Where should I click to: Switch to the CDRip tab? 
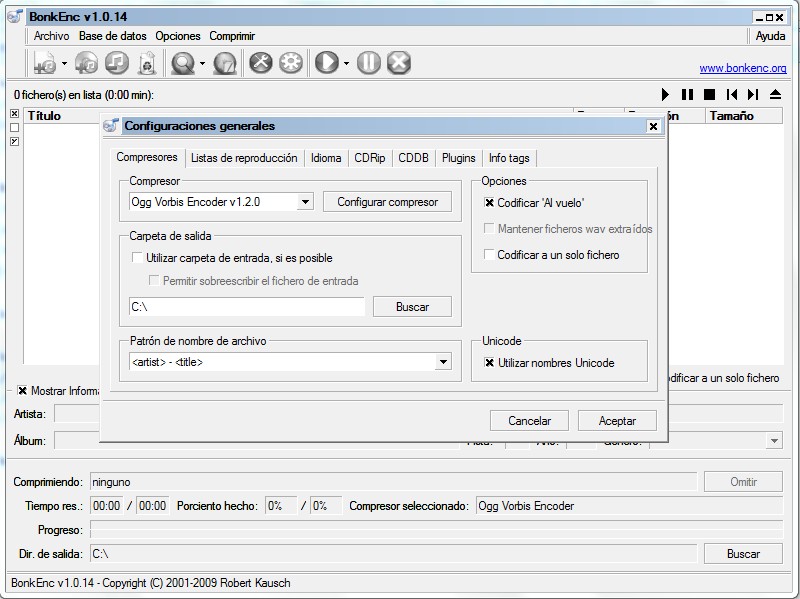(370, 158)
